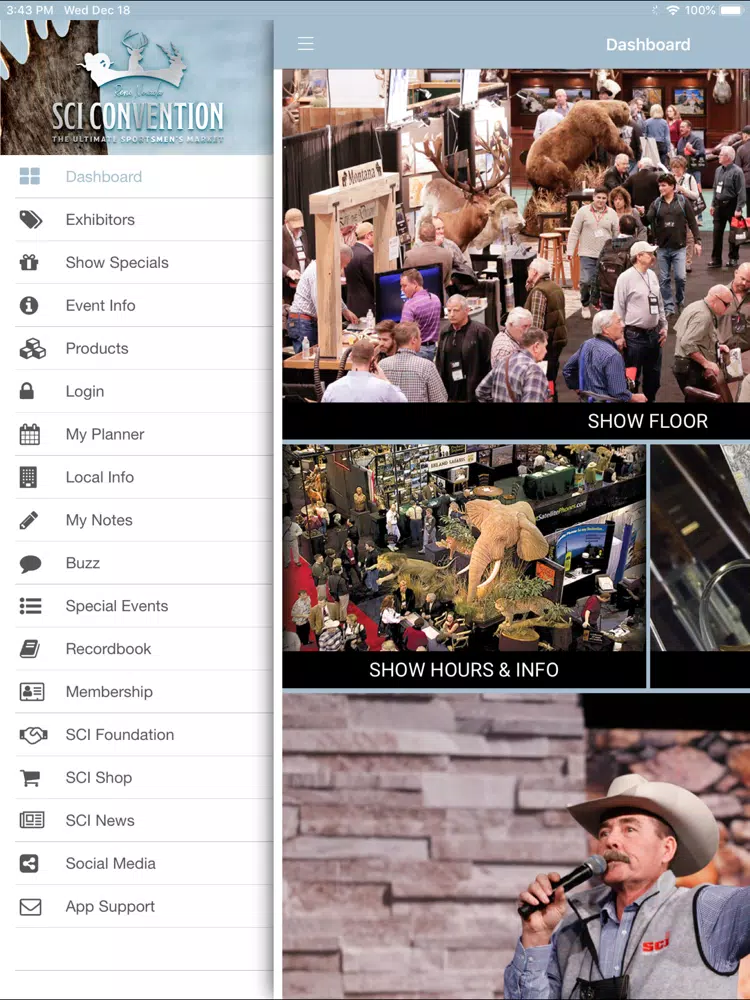Image resolution: width=750 pixels, height=1000 pixels.
Task: Tap the SCI Convention logo banner
Action: coord(136,87)
